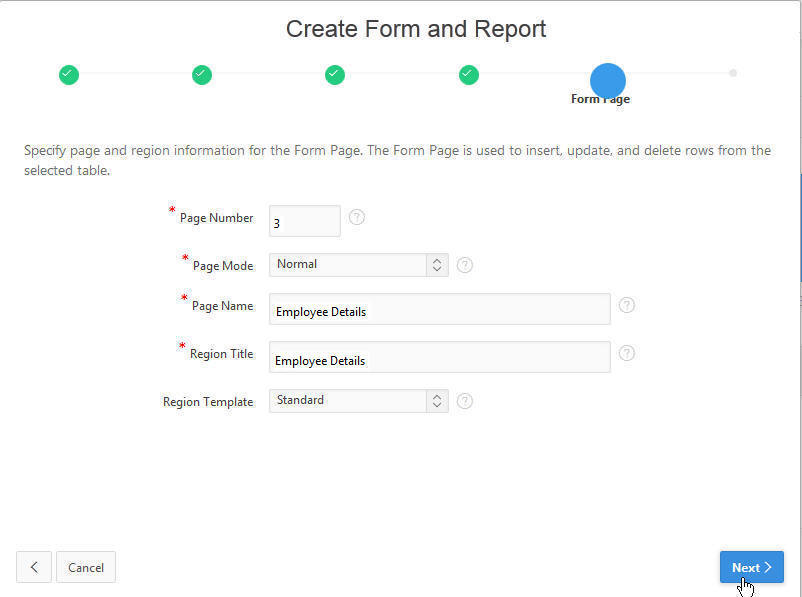Viewport: 802px width, 597px height.
Task: Cancel the Create Form and Report wizard
Action: pyautogui.click(x=86, y=567)
